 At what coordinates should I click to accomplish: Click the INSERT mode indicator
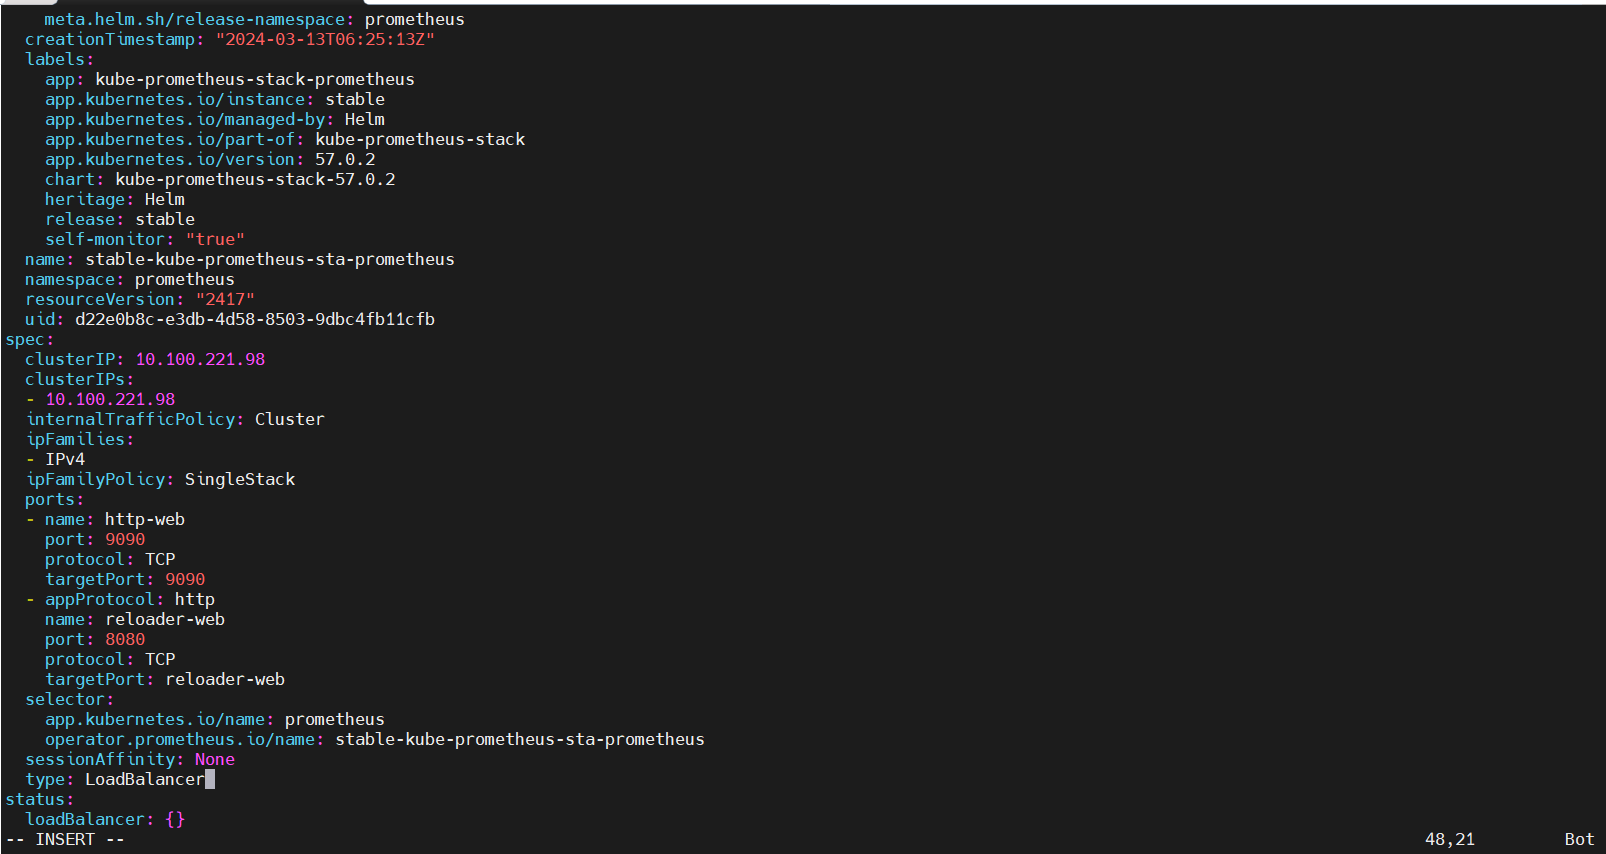pyautogui.click(x=65, y=839)
